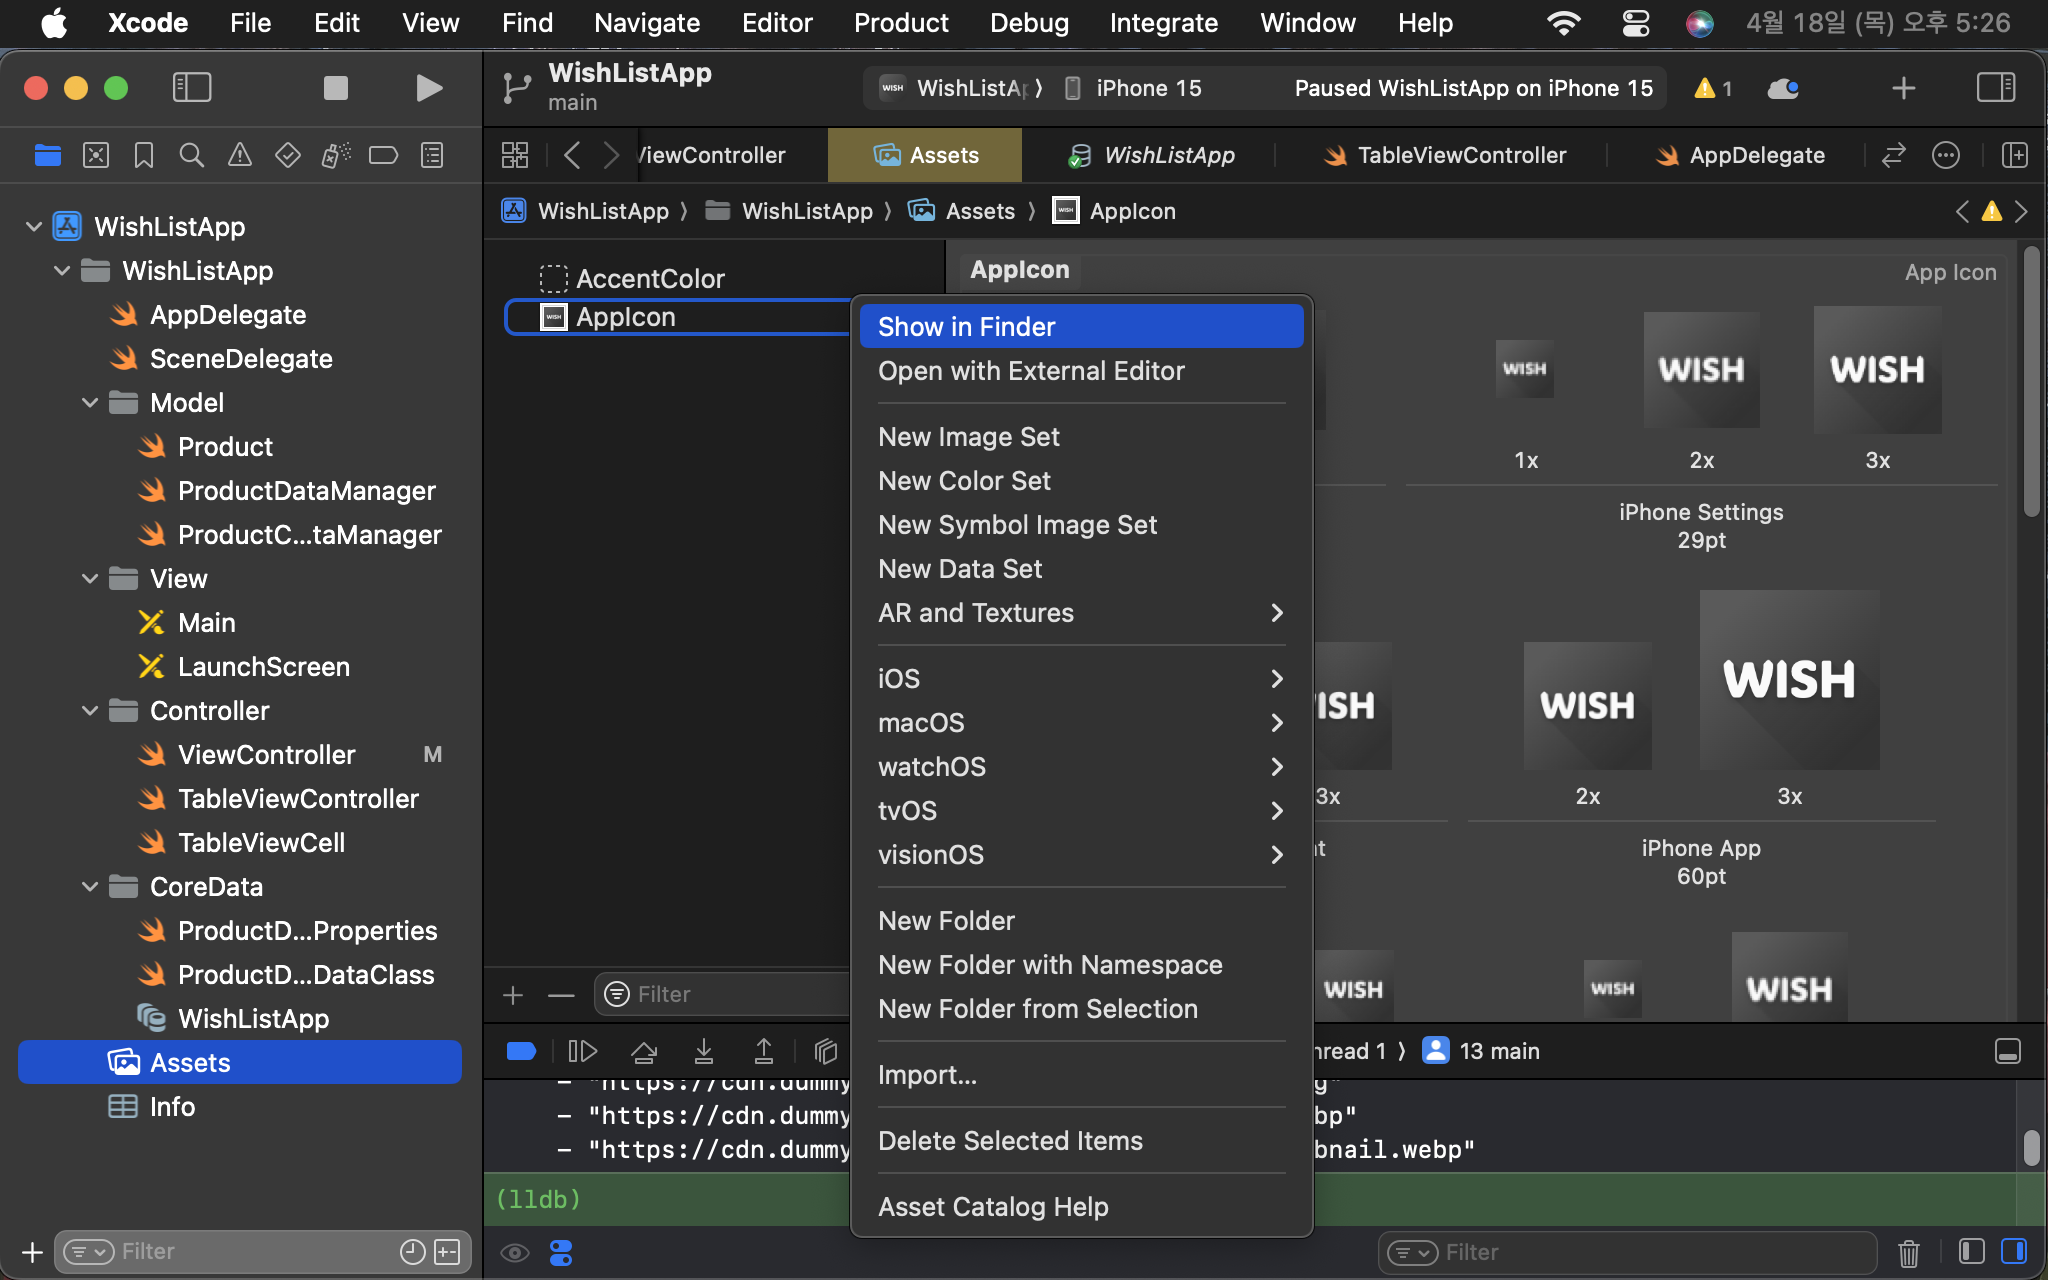The image size is (2048, 1280).
Task: Remove asset with minus button
Action: click(x=561, y=995)
